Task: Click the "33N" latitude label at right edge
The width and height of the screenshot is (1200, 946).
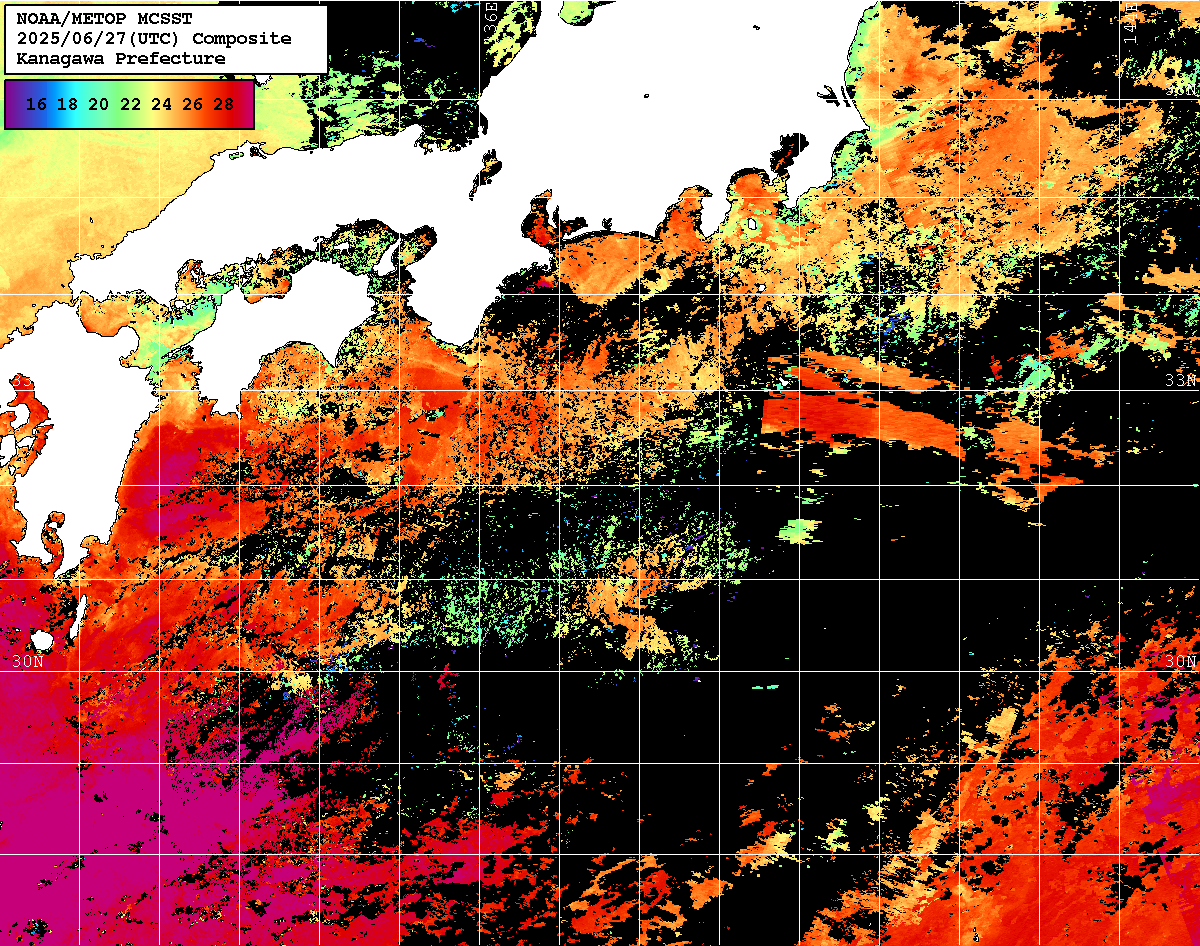Action: (x=1182, y=381)
